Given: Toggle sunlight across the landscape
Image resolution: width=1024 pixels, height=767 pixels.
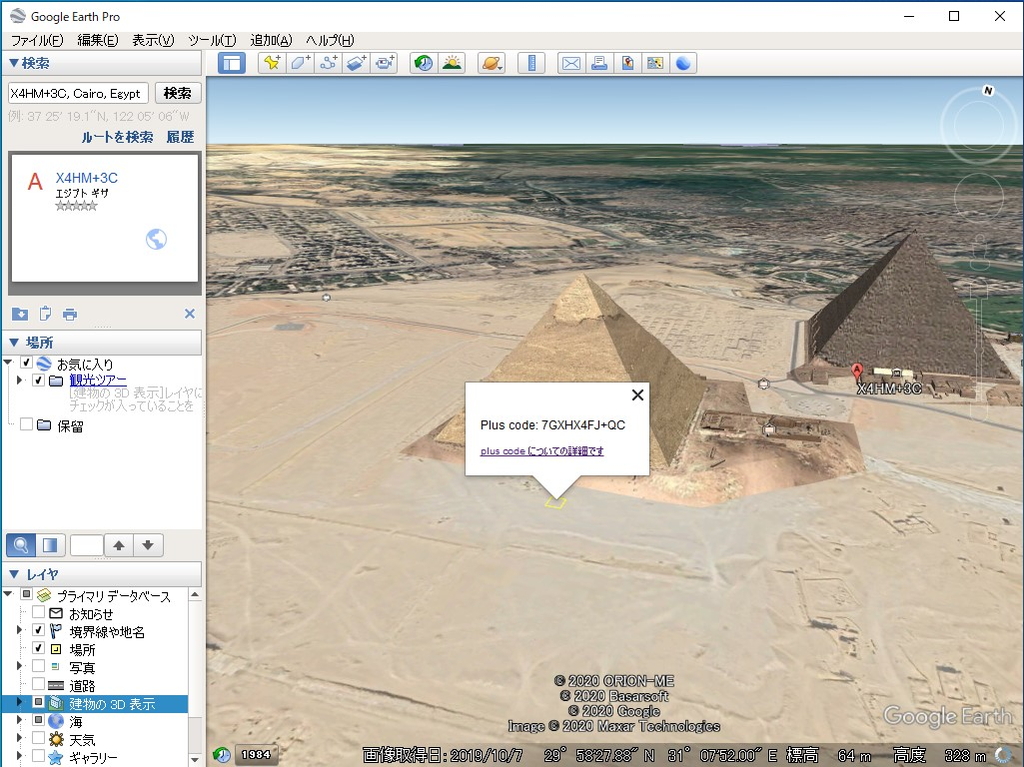Looking at the screenshot, I should 452,63.
